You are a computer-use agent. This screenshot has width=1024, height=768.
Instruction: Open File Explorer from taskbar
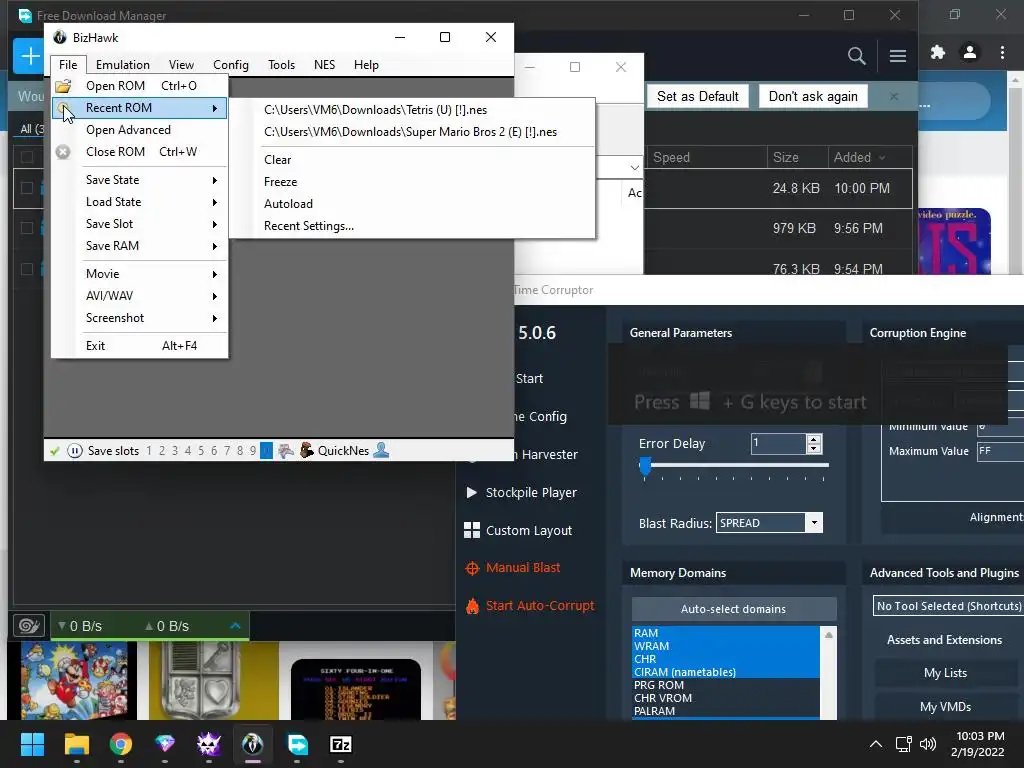(76, 744)
